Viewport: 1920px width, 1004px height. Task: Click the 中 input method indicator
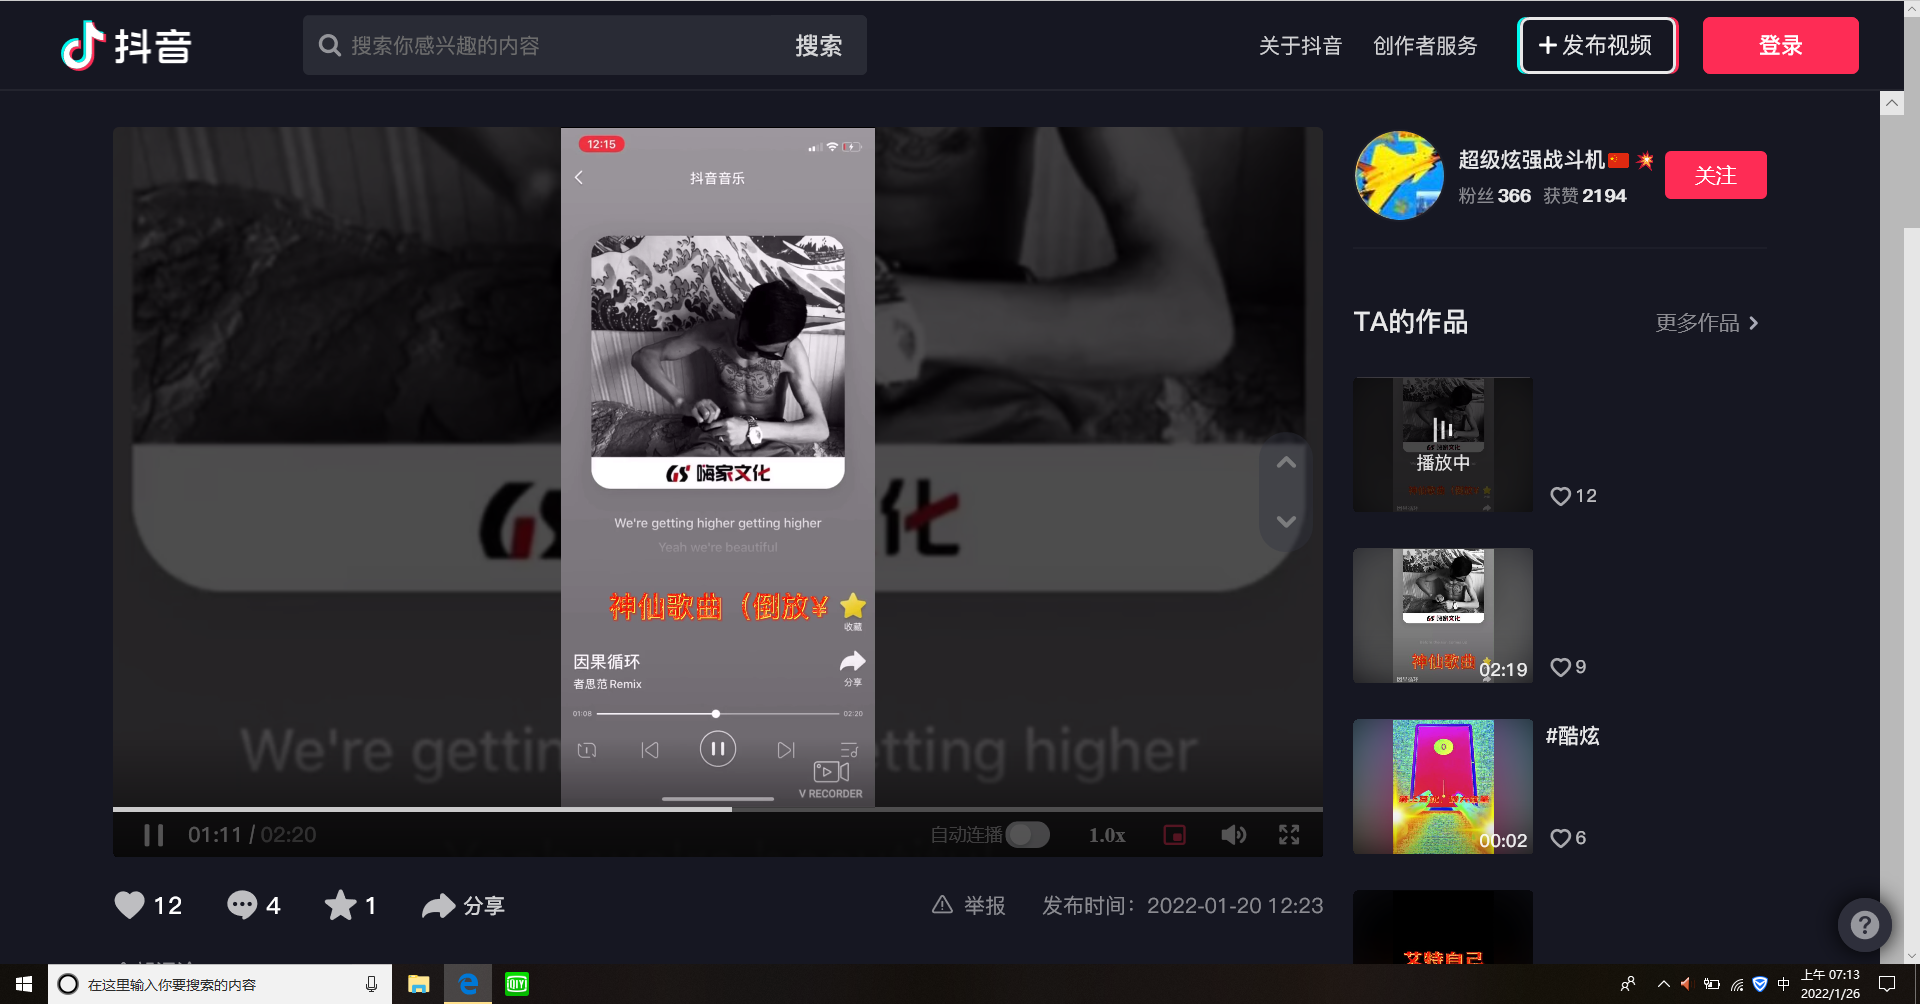coord(1783,984)
